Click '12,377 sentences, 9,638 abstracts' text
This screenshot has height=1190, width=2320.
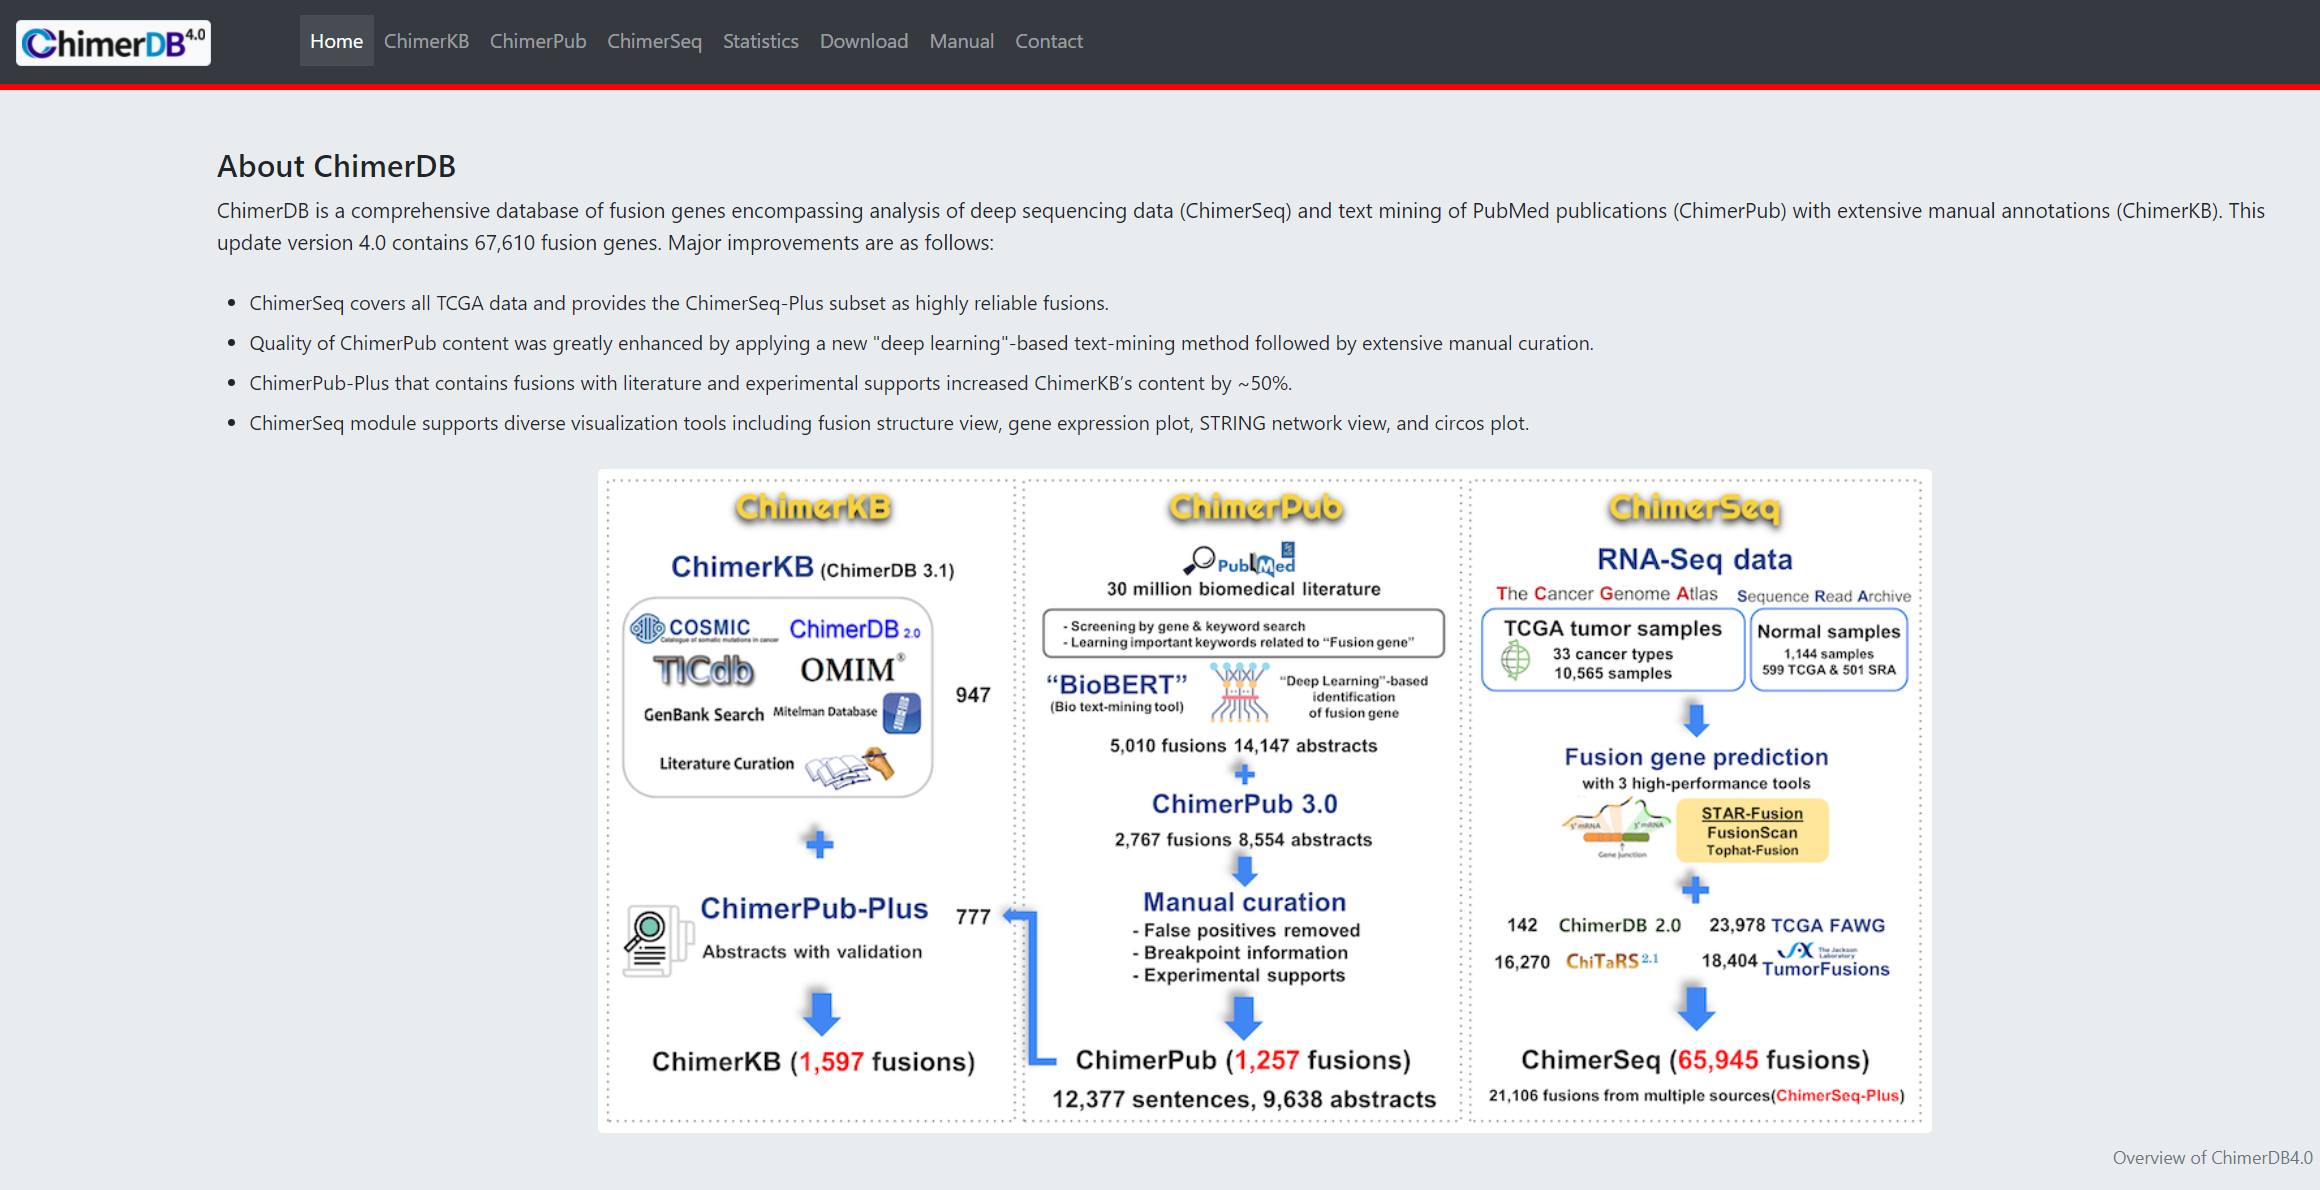[1244, 1099]
